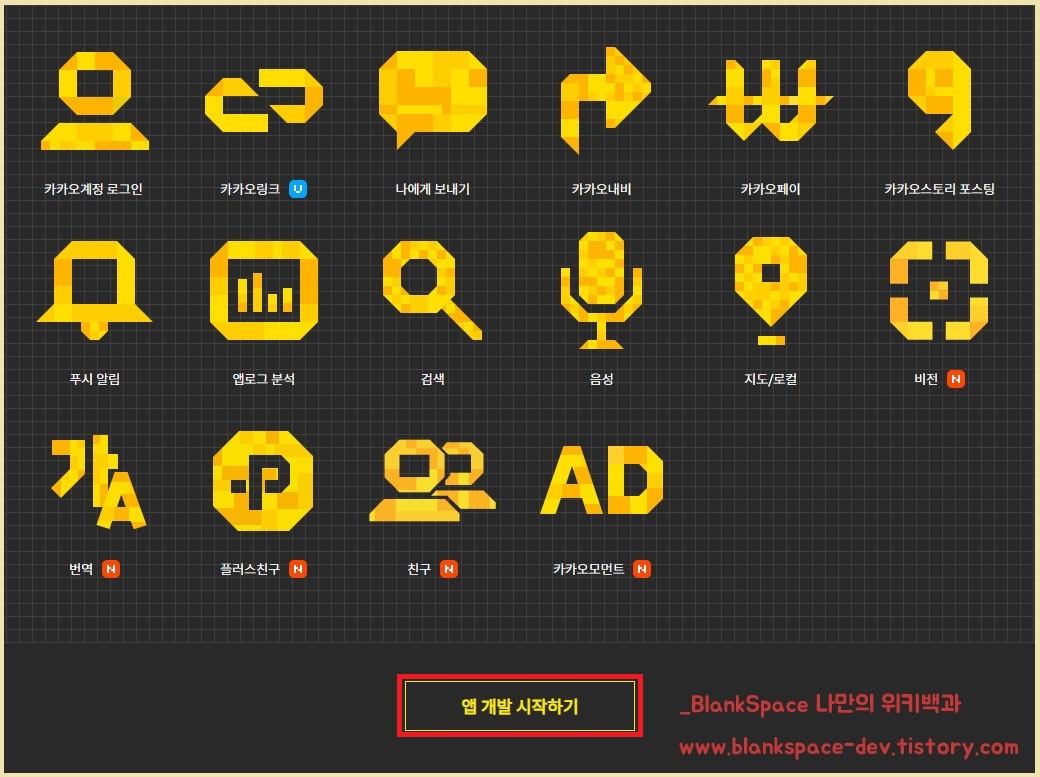Open the 번역 translation icon
Image resolution: width=1040 pixels, height=777 pixels.
point(99,482)
